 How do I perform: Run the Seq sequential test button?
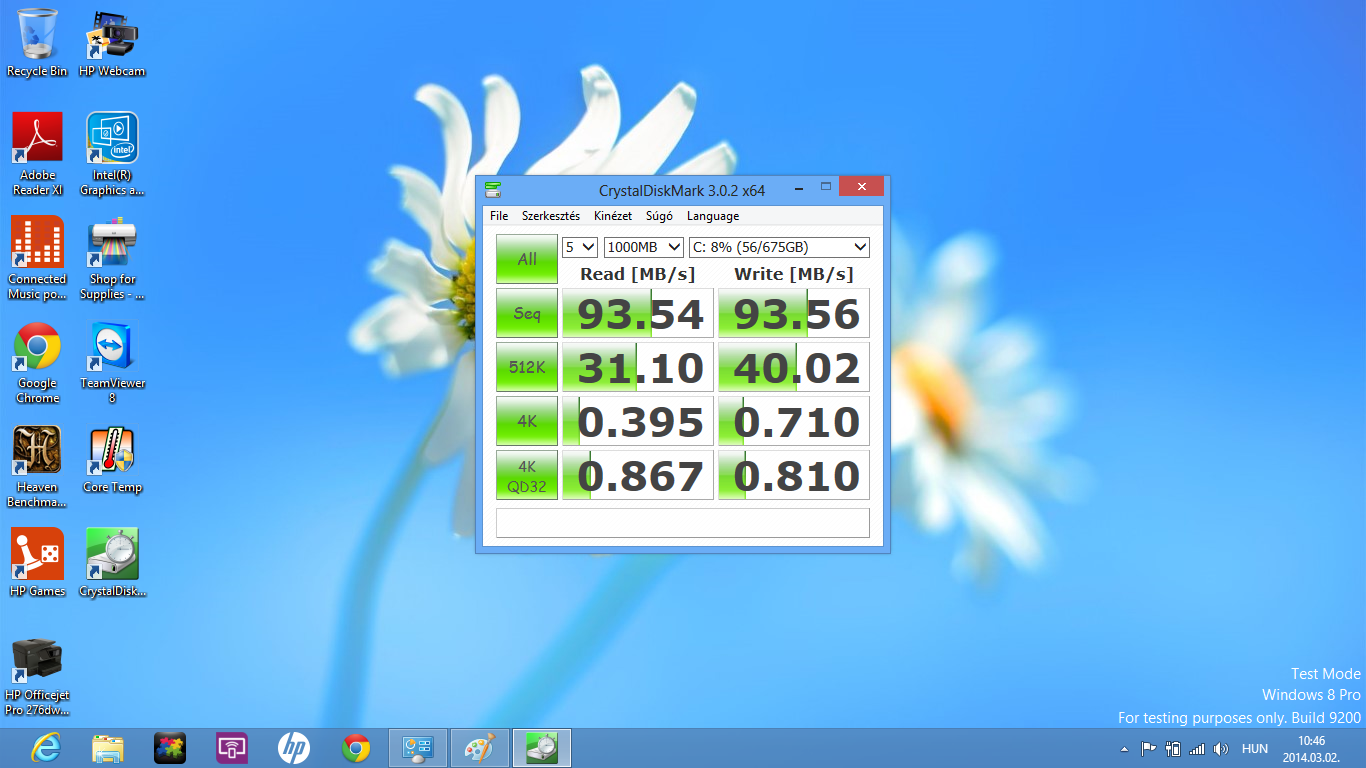click(x=527, y=313)
